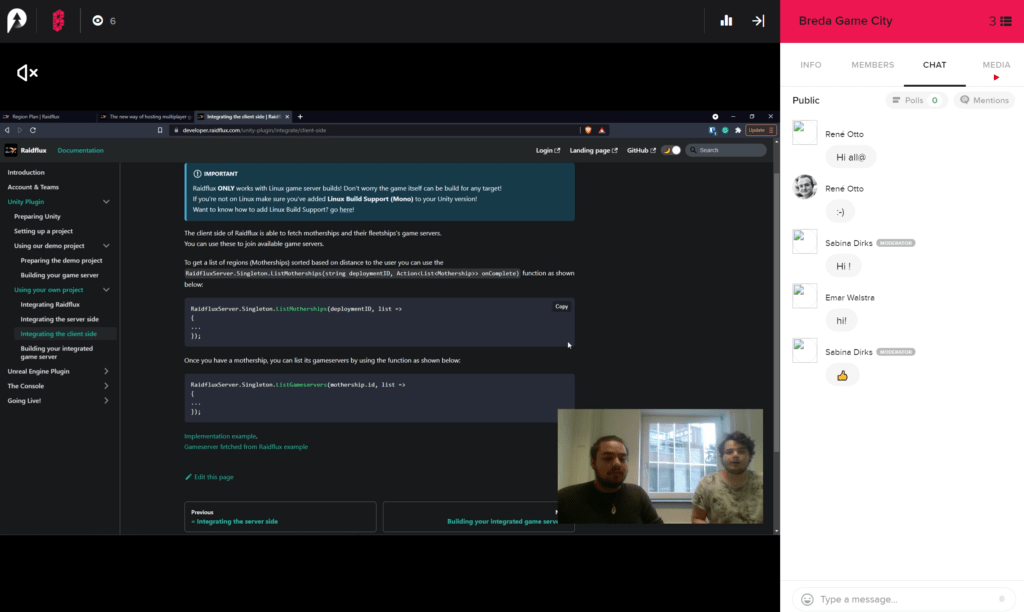The height and width of the screenshot is (612, 1024).
Task: Click the browser forward arrow
Action: (20, 130)
